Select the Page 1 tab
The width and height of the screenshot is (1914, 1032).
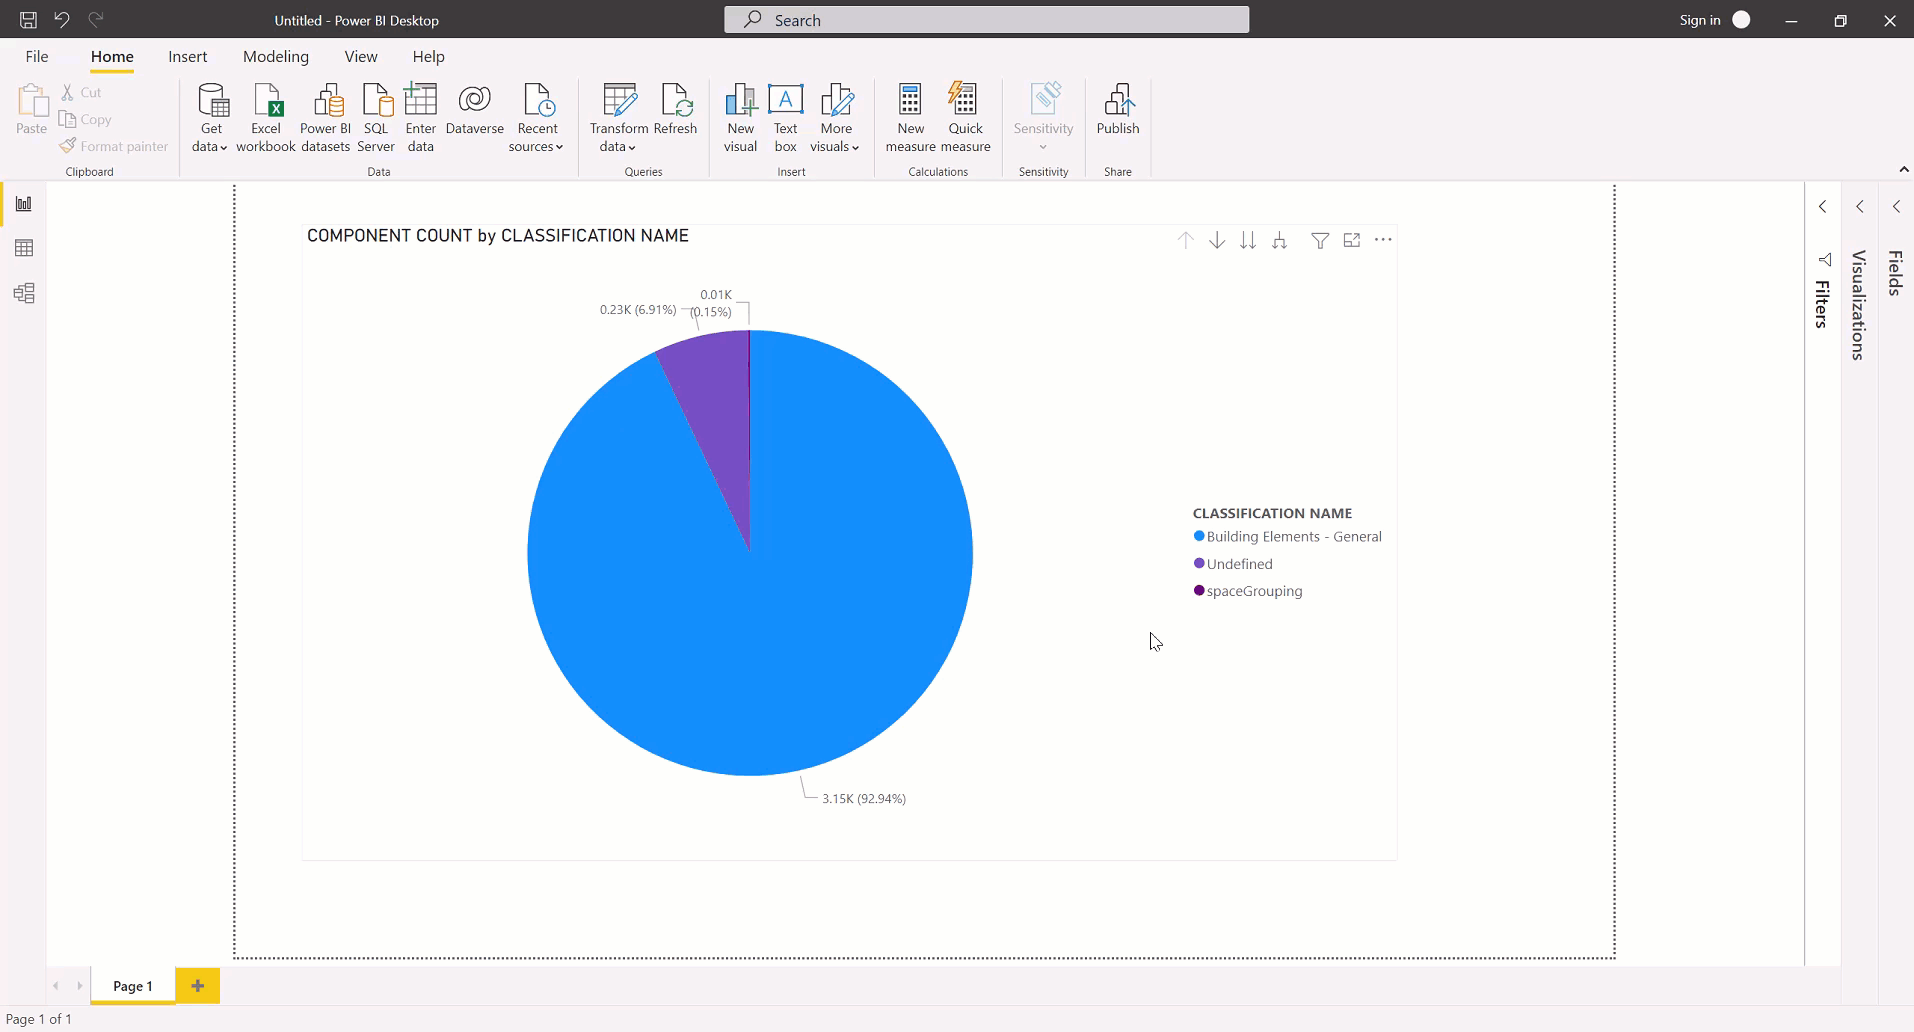[x=133, y=986]
